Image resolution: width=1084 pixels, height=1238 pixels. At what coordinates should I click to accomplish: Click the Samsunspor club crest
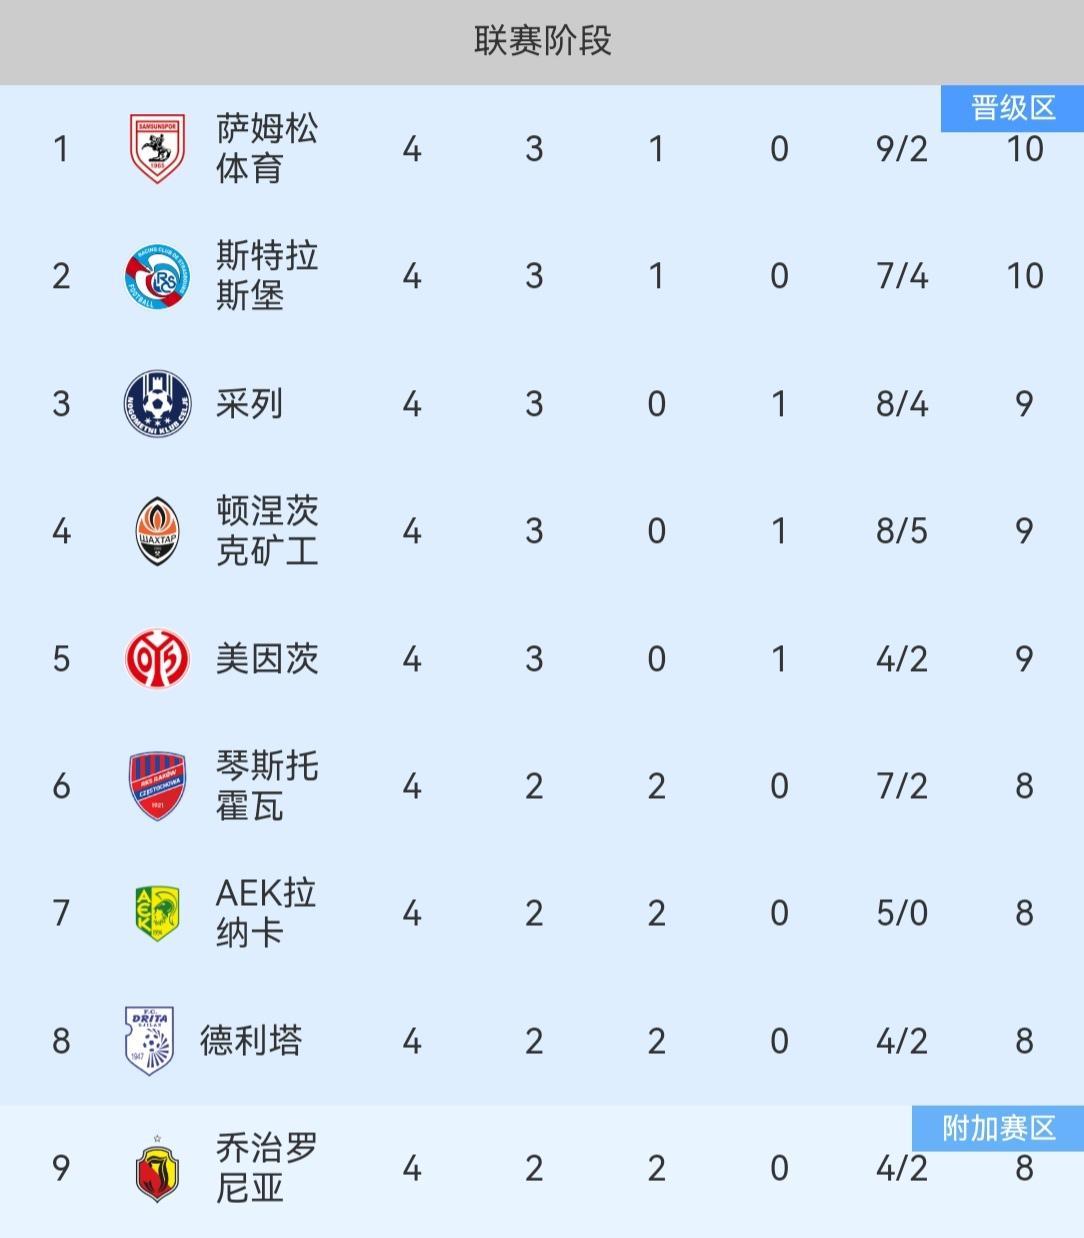click(157, 148)
